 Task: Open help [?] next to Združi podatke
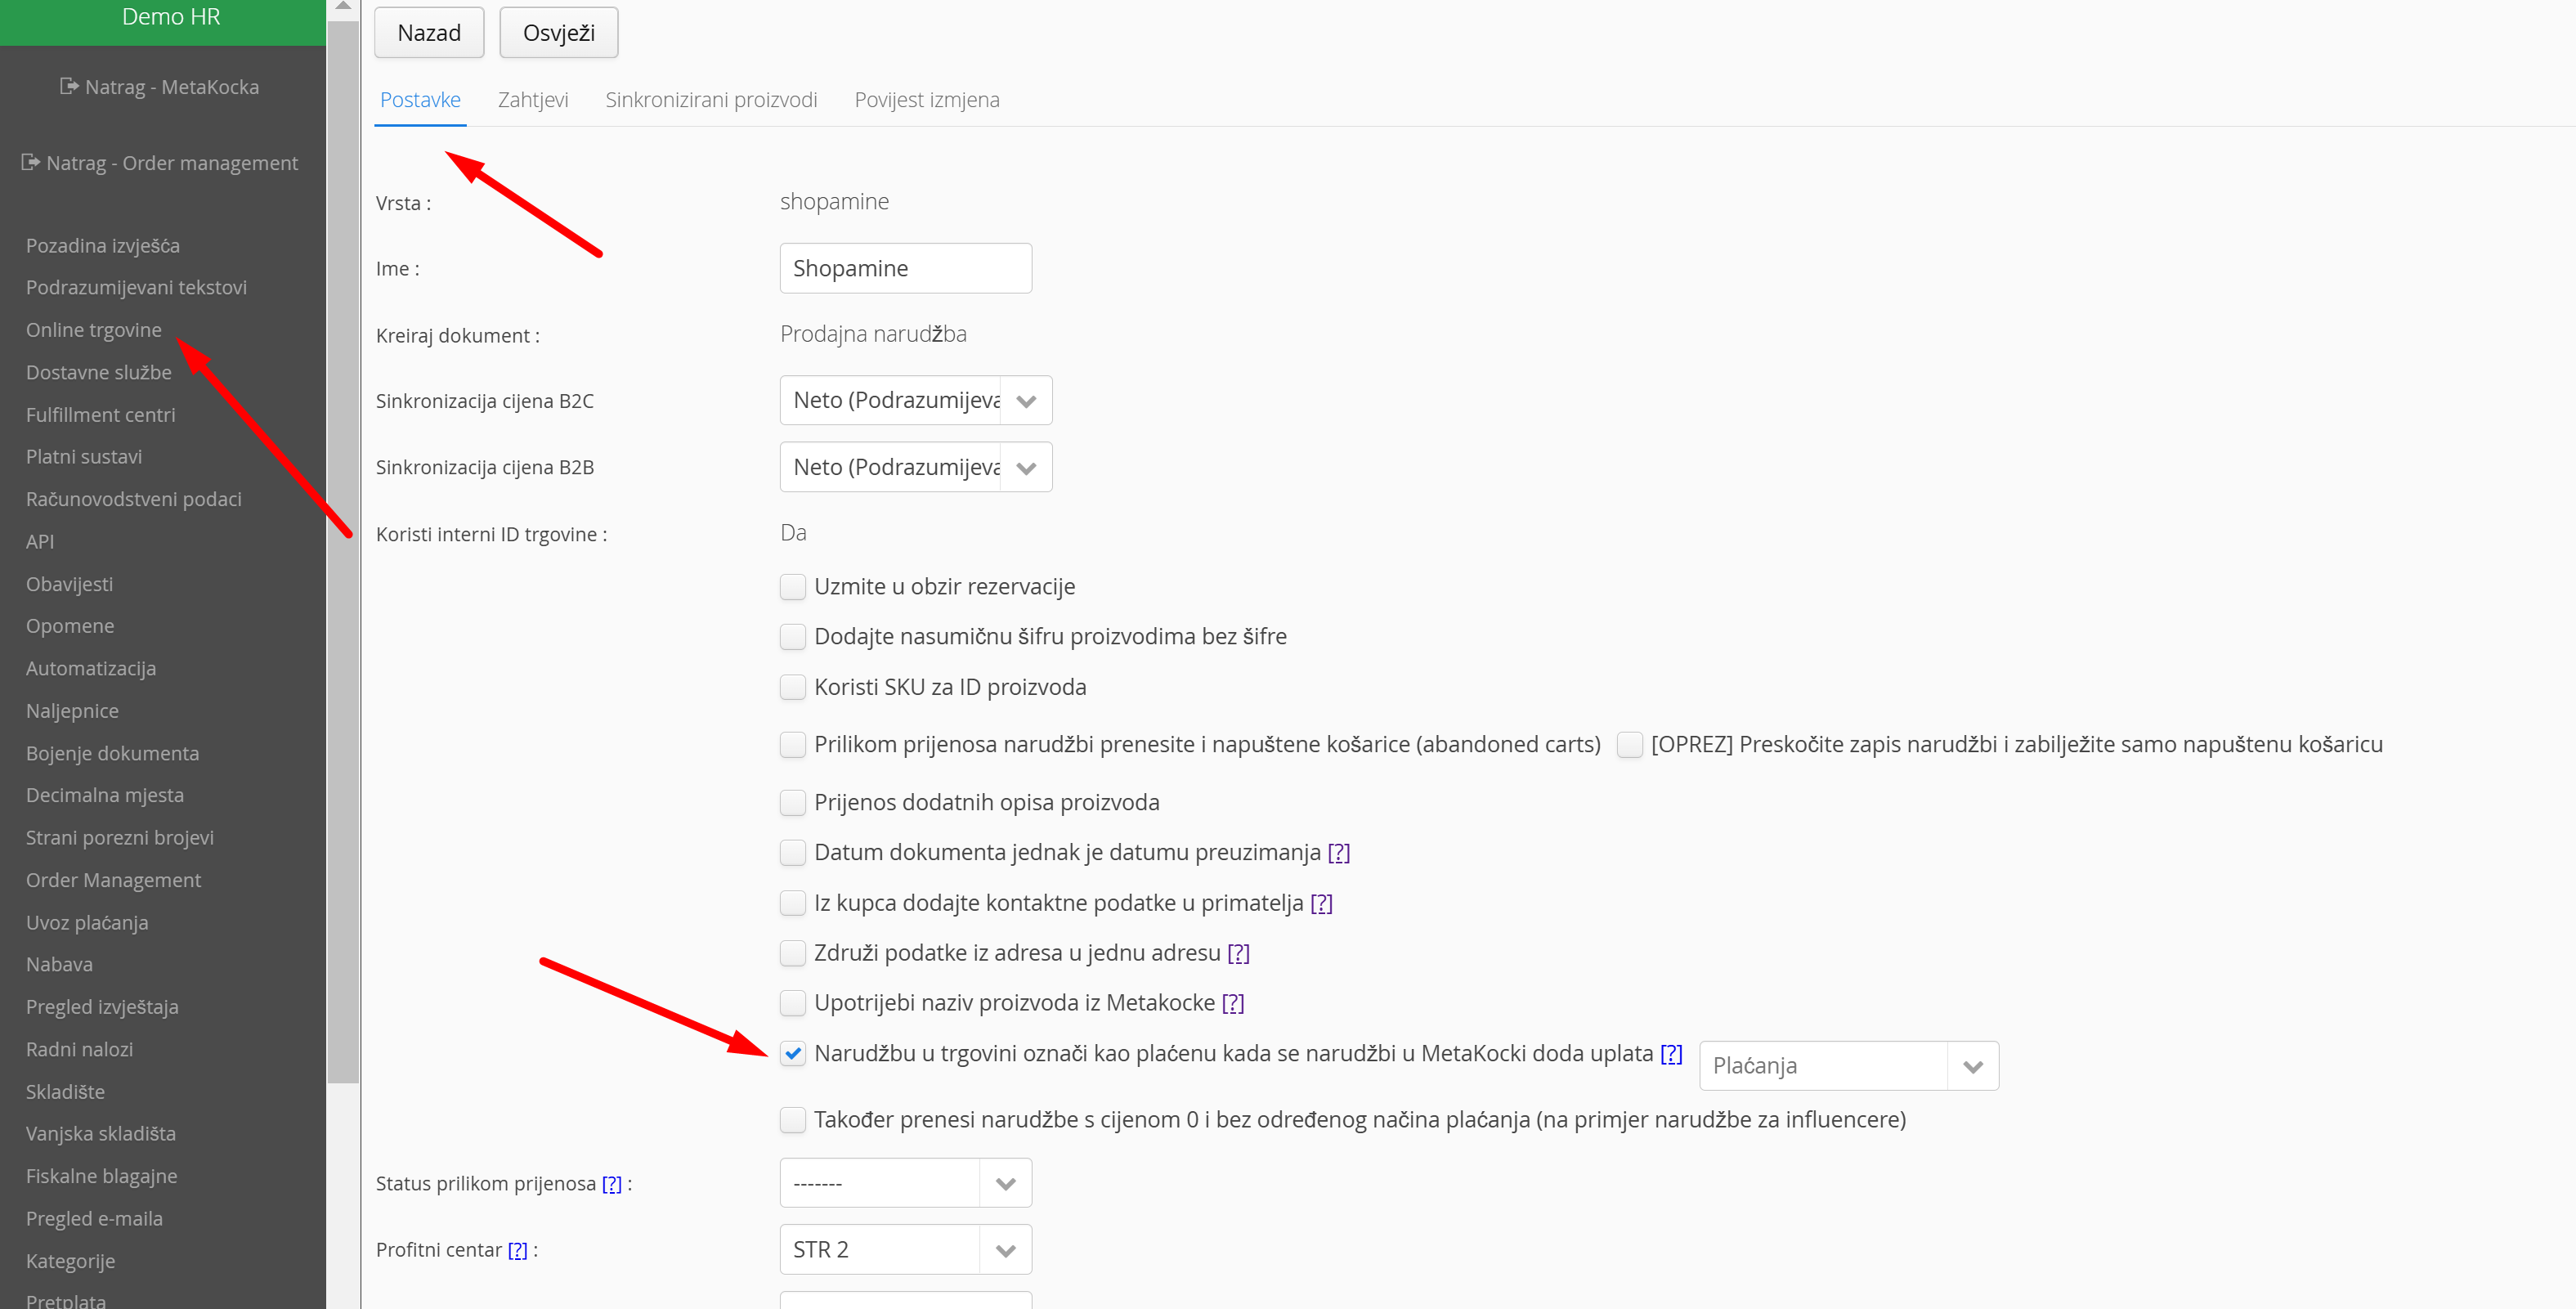(x=1238, y=953)
